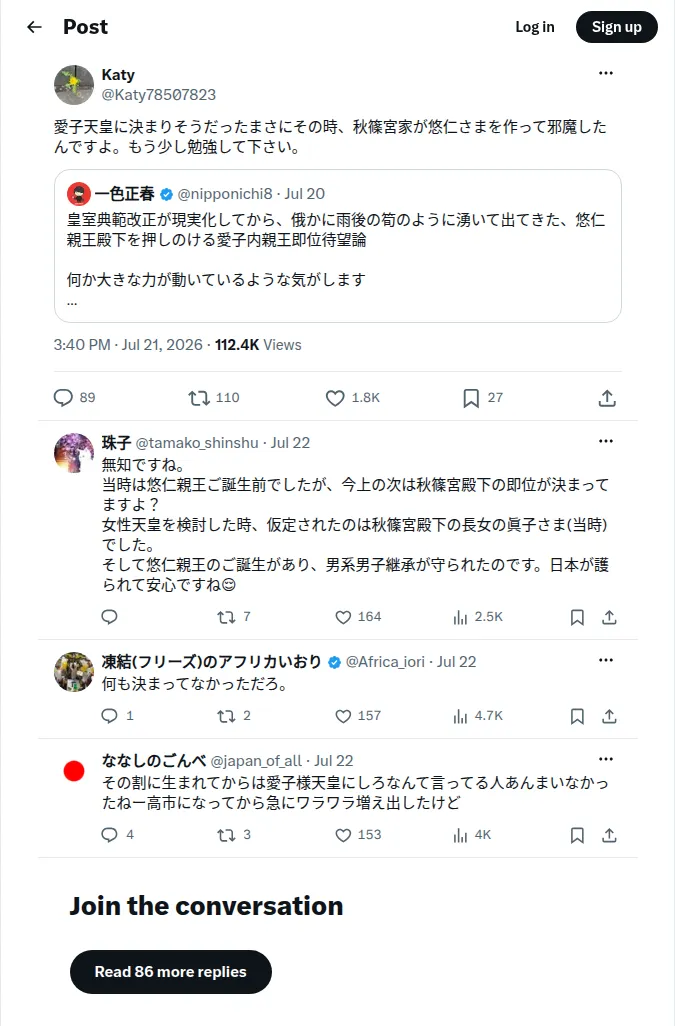This screenshot has width=675, height=1026.
Task: Open Katy's profile avatar
Action: point(74,84)
